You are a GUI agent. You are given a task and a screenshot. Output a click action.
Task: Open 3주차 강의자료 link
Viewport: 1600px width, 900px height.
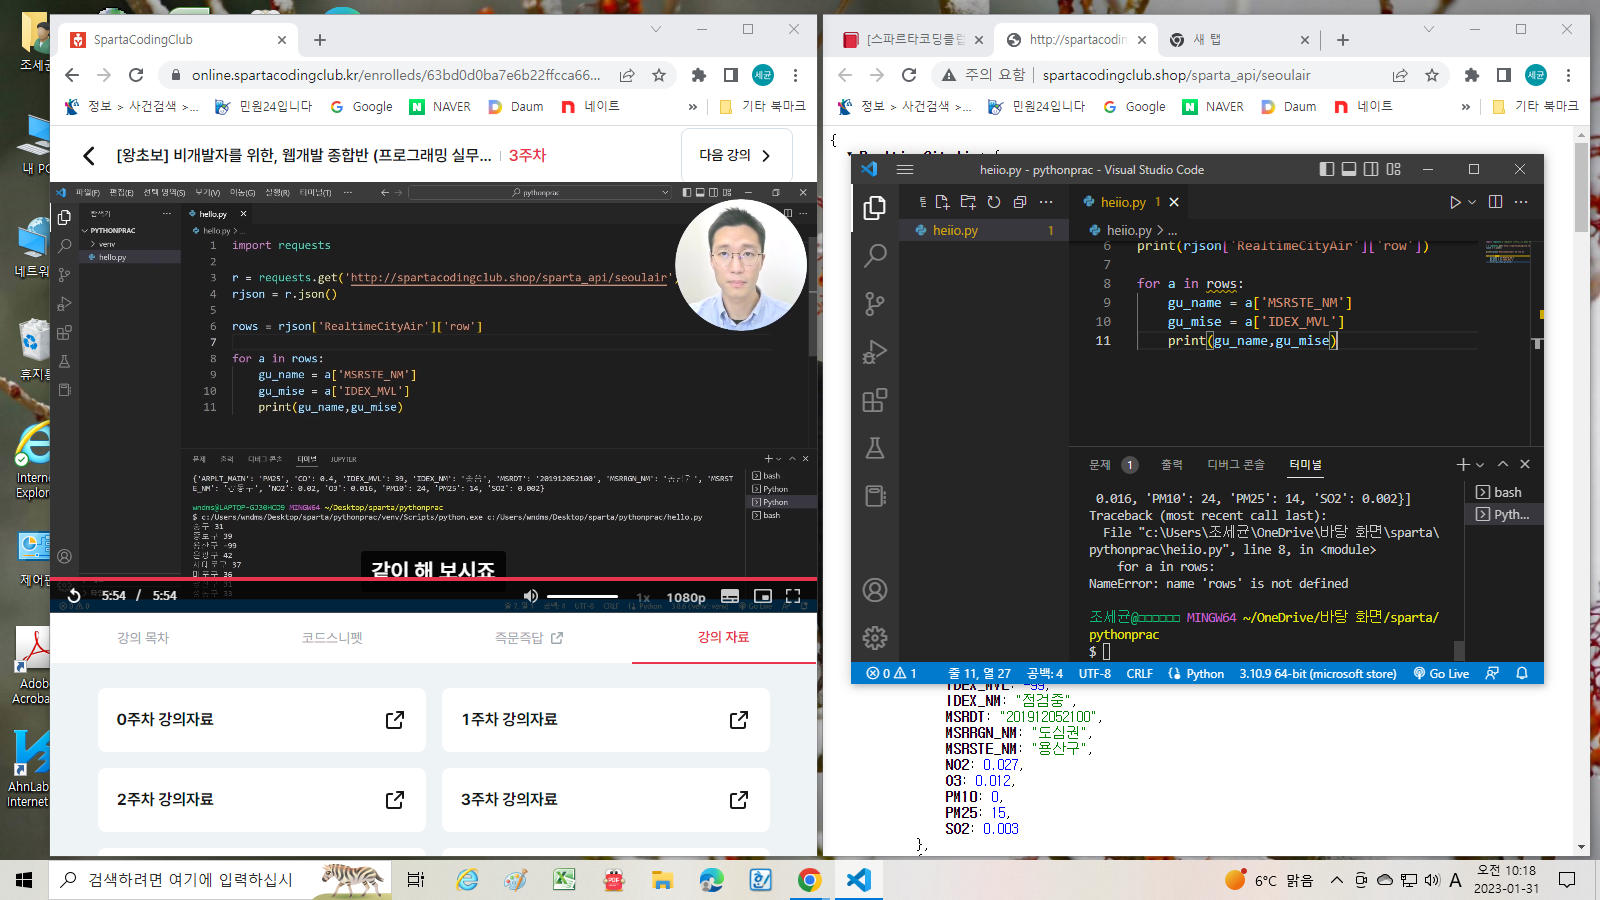[606, 800]
